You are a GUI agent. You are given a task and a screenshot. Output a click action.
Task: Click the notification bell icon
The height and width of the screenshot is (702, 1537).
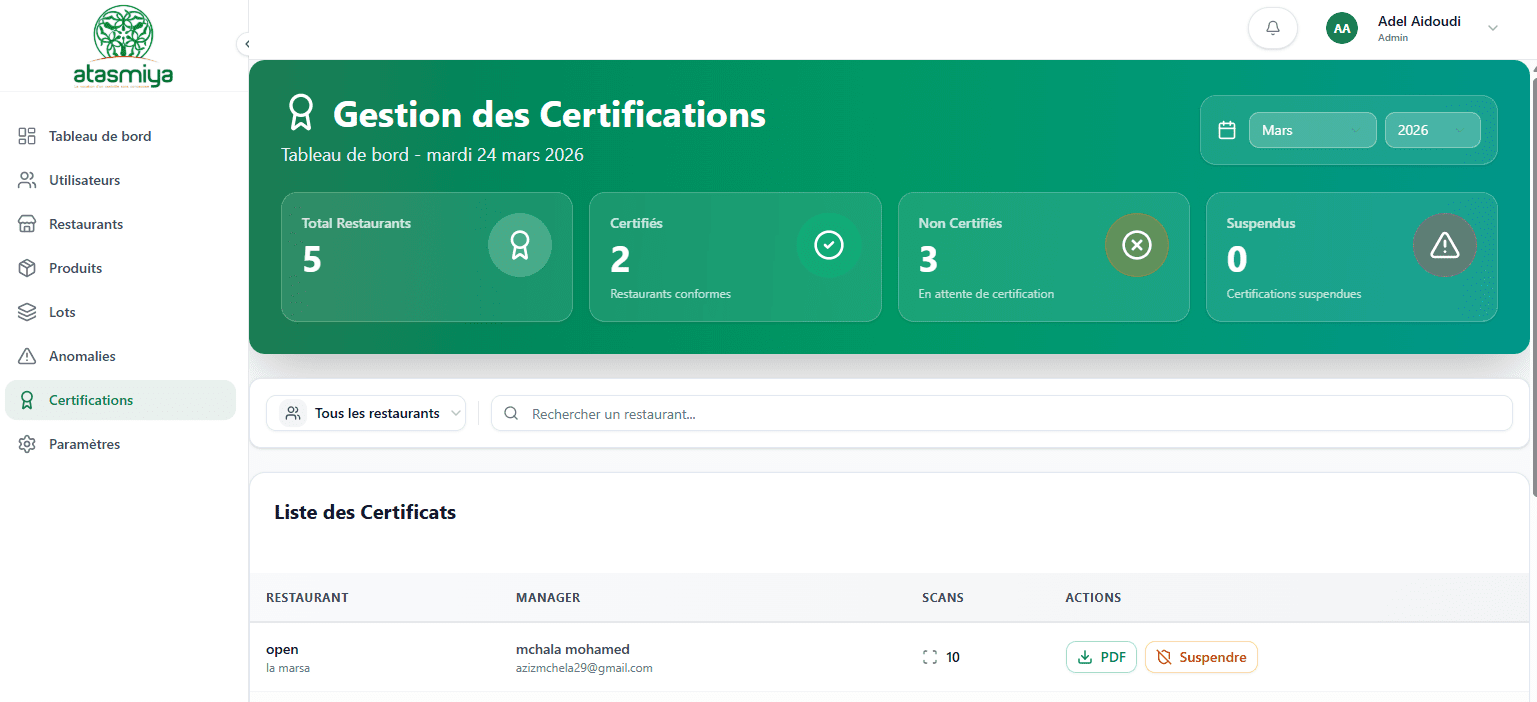point(1272,28)
